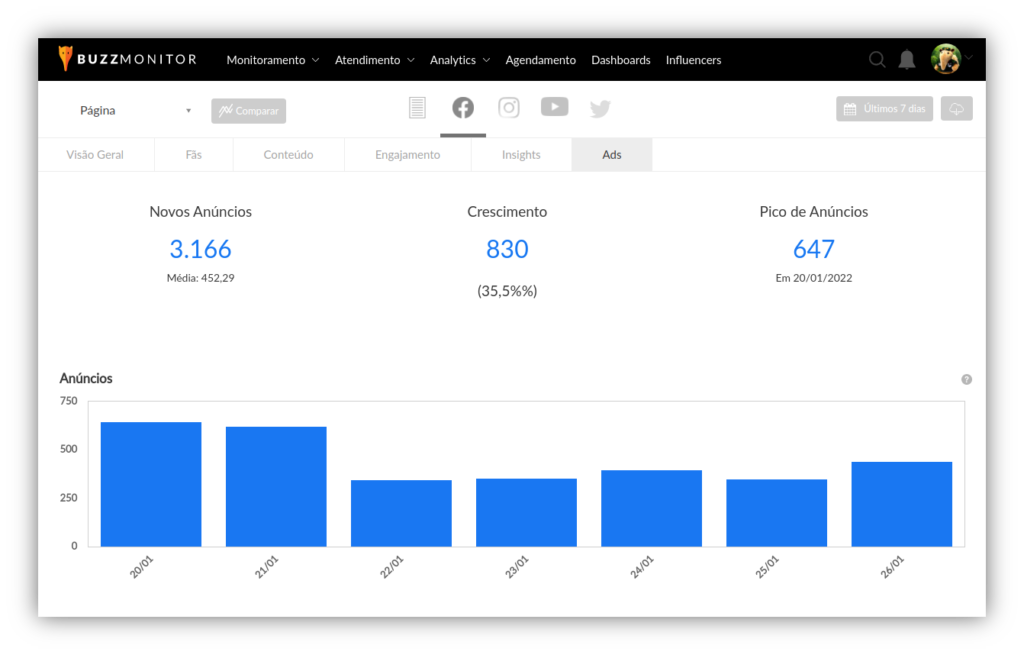This screenshot has height=655, width=1024.
Task: Expand the Analytics menu
Action: coord(460,60)
